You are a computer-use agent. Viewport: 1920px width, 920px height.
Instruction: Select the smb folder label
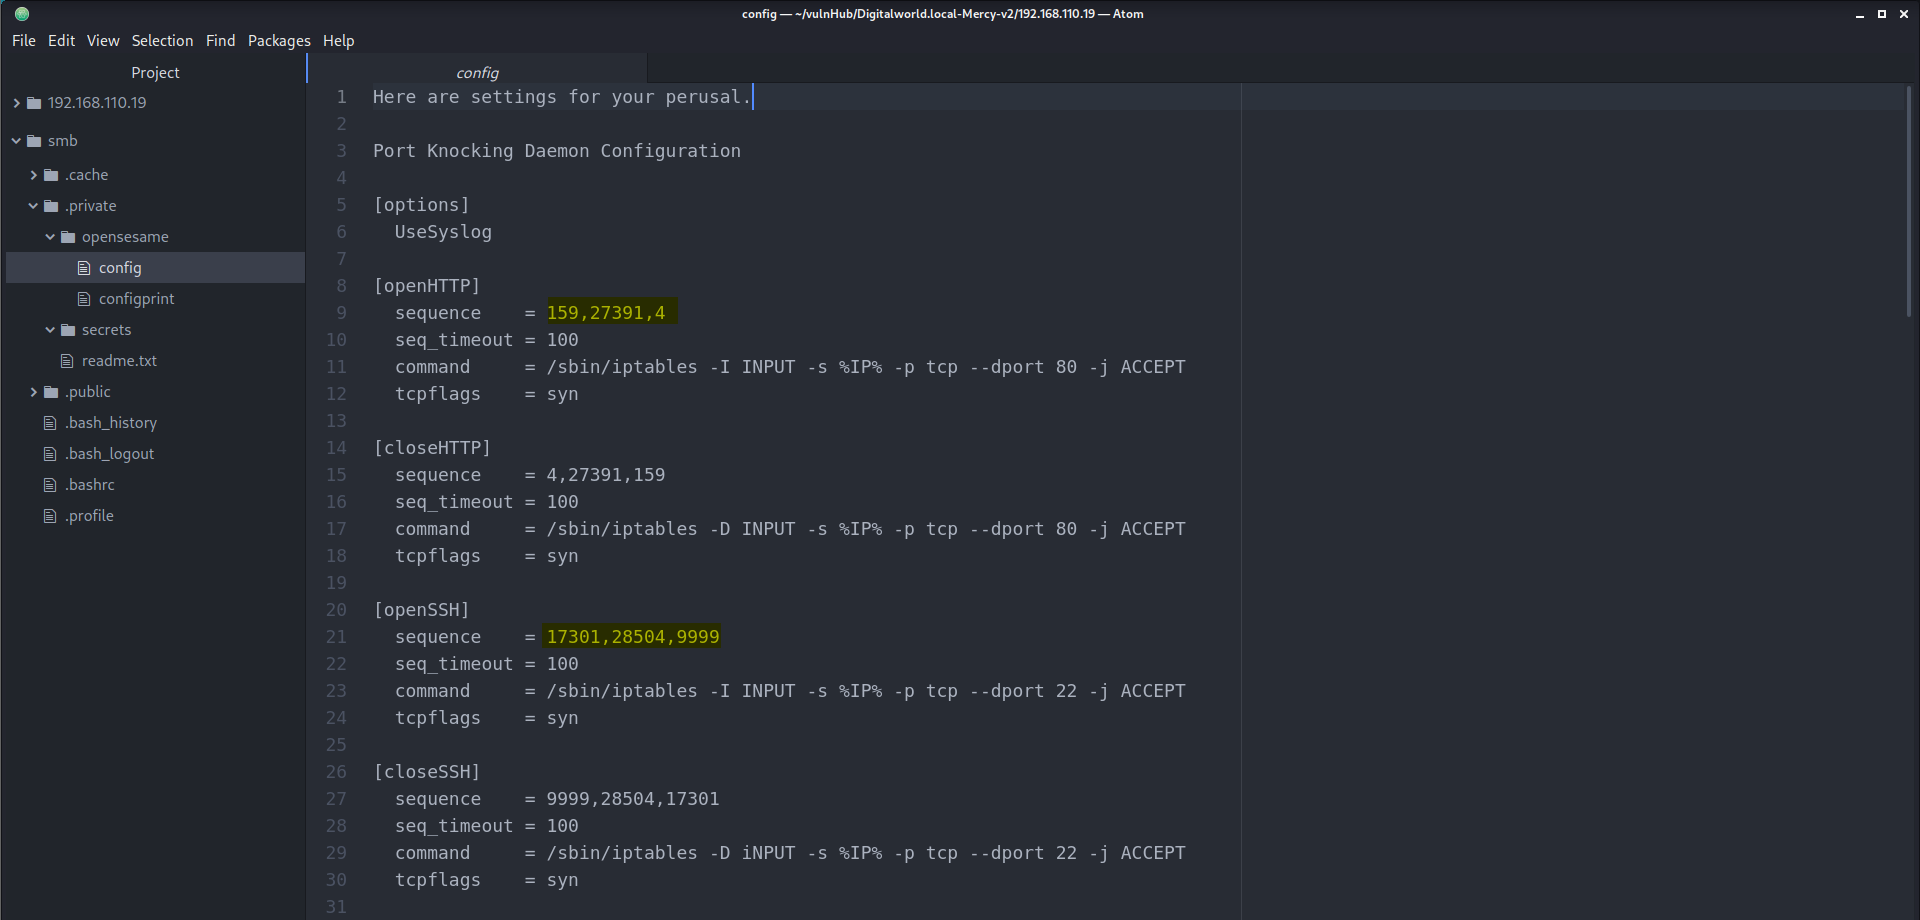coord(62,141)
